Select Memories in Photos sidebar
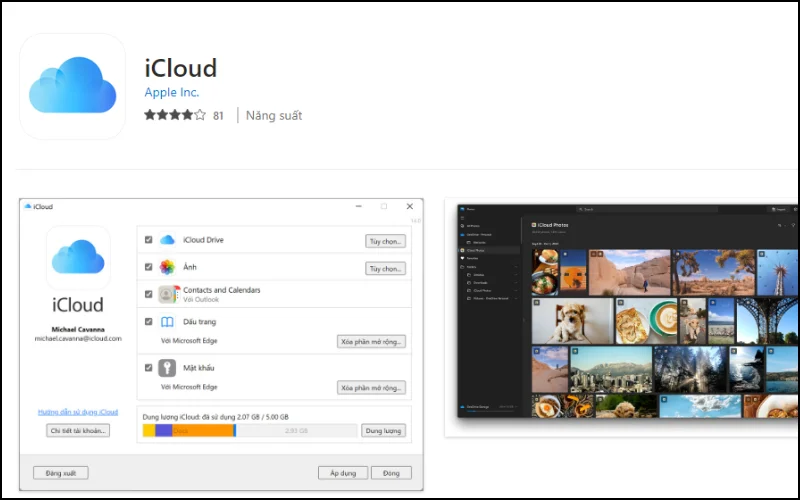 [x=477, y=242]
